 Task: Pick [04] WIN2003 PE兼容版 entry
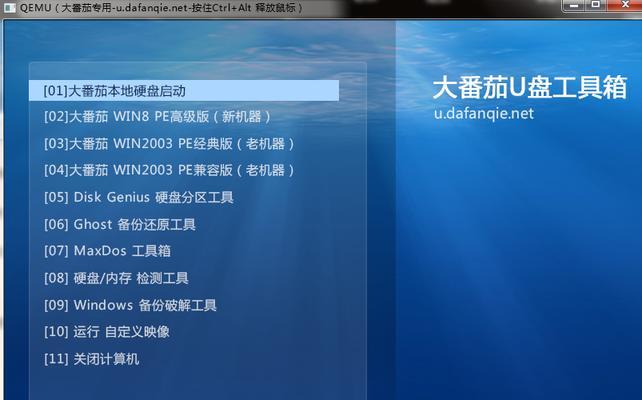(x=169, y=170)
